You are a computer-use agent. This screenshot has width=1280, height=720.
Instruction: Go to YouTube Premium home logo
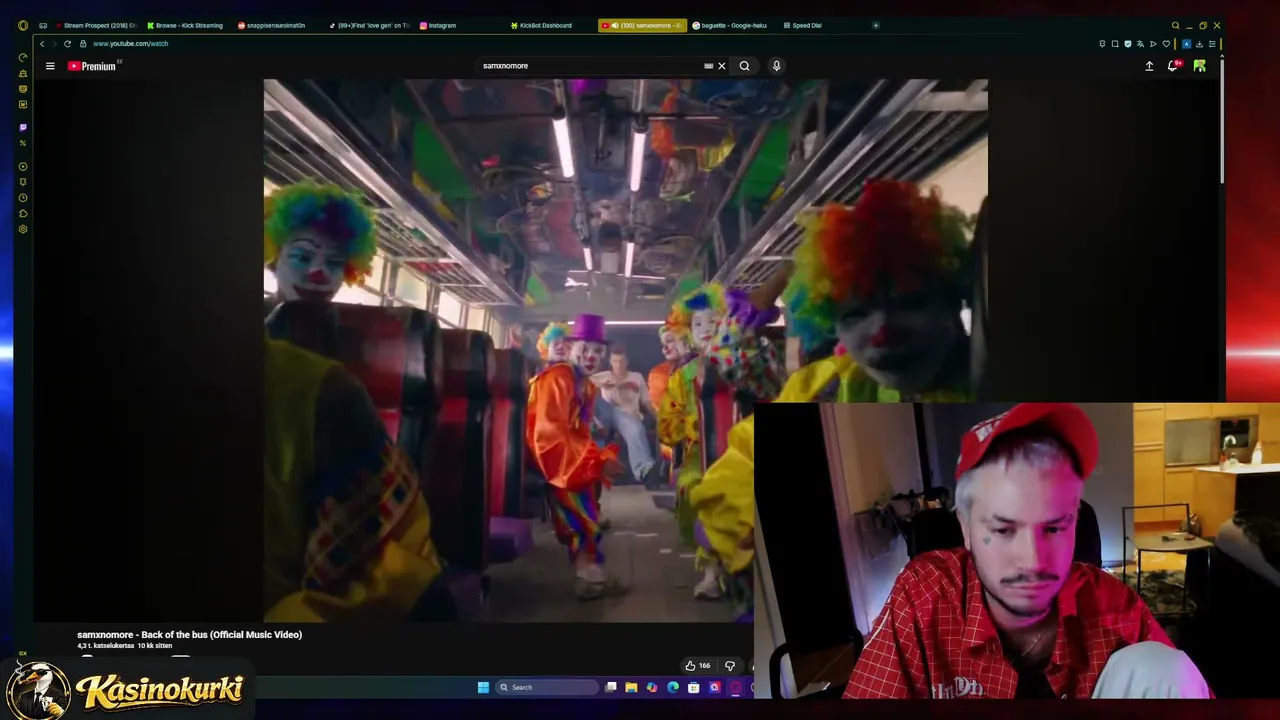click(92, 66)
